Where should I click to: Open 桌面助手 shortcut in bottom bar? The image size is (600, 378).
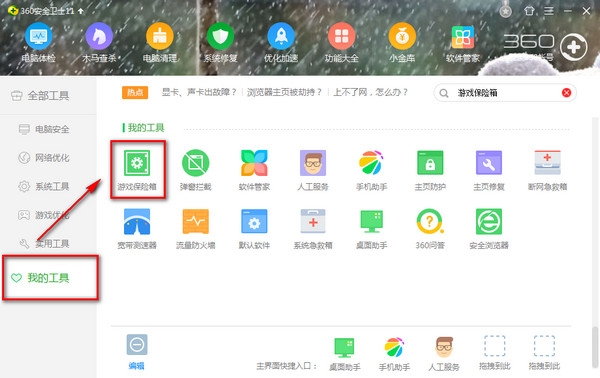coord(345,354)
